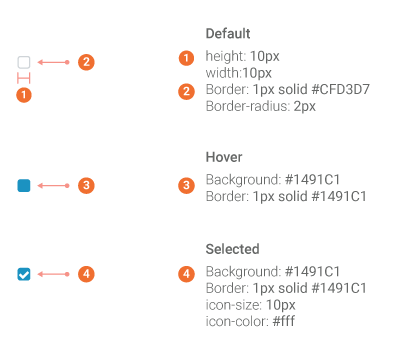Click orange badge 2 beside the default checkbox arrow

pos(86,62)
